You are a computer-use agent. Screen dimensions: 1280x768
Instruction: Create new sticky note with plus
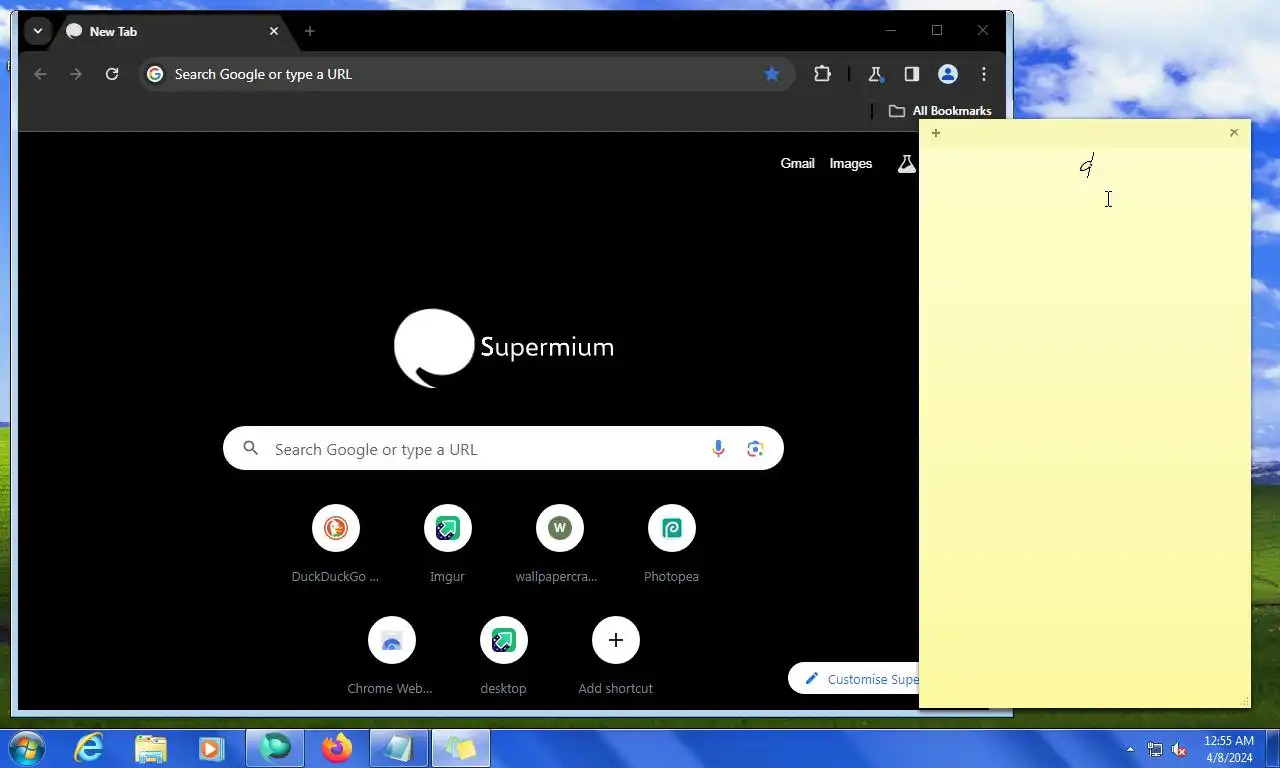tap(936, 133)
